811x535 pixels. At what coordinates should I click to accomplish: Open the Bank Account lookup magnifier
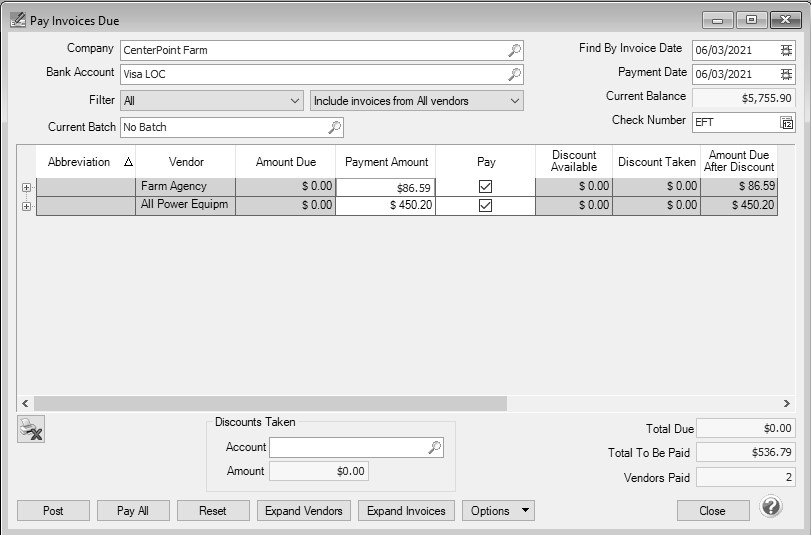tap(514, 75)
